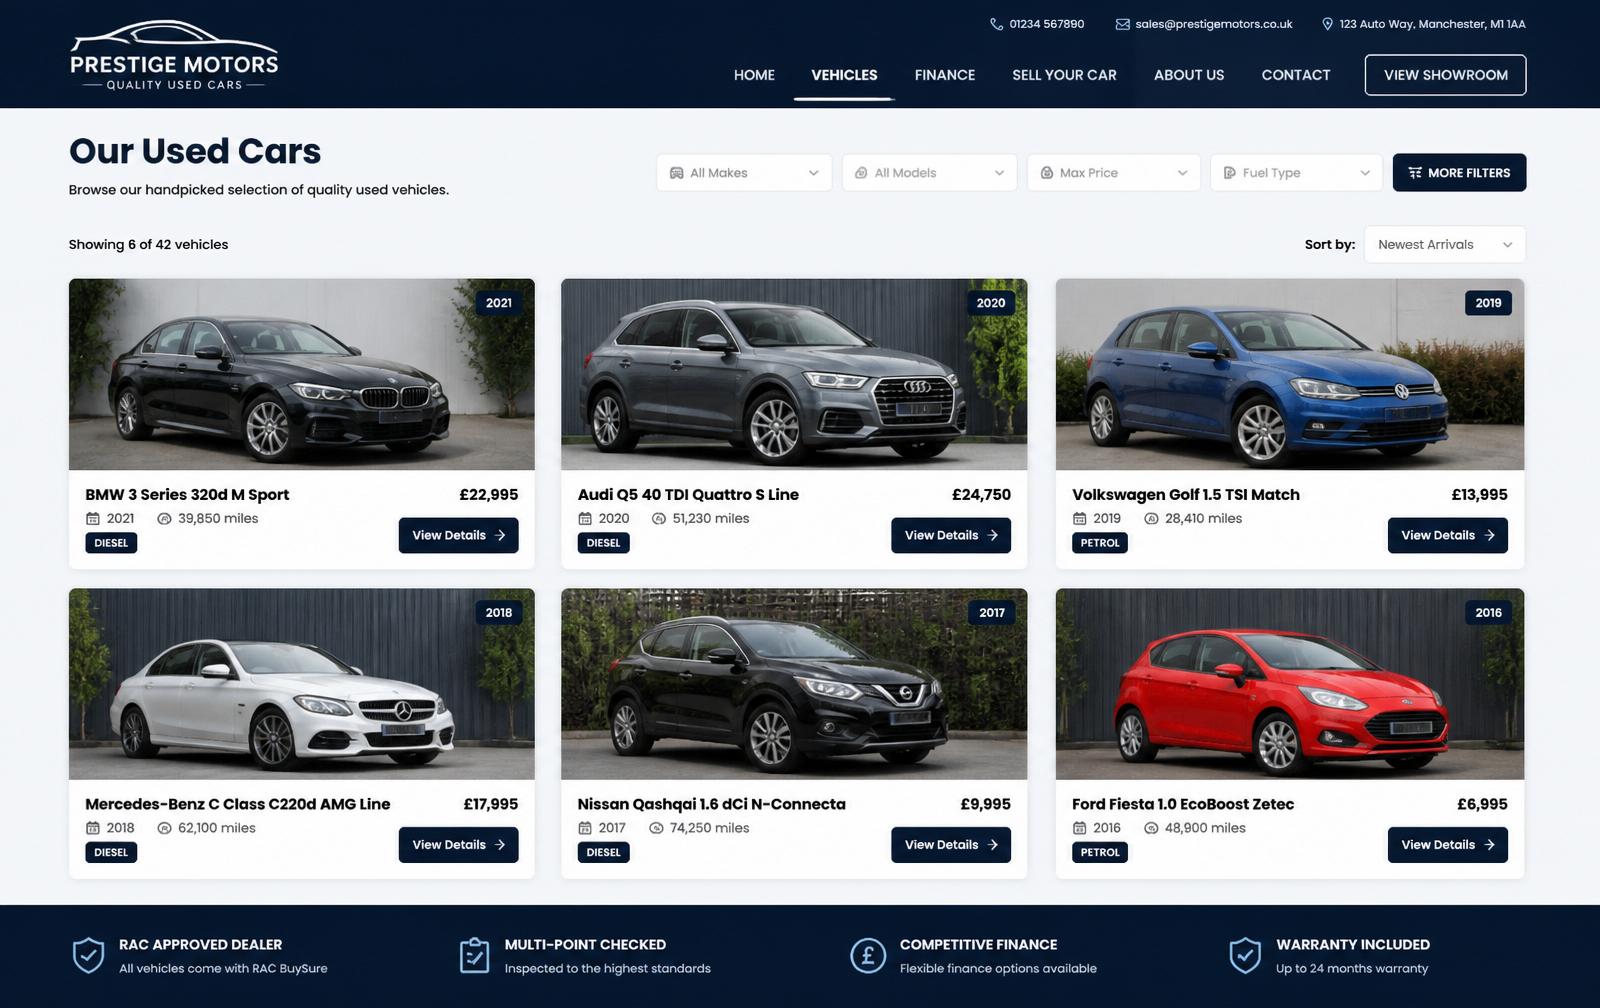The image size is (1600, 1008).
Task: Open Audi Q5 car photo
Action: (794, 375)
